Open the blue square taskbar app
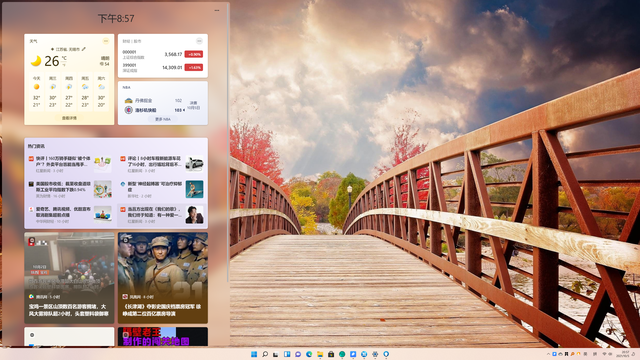 353,354
